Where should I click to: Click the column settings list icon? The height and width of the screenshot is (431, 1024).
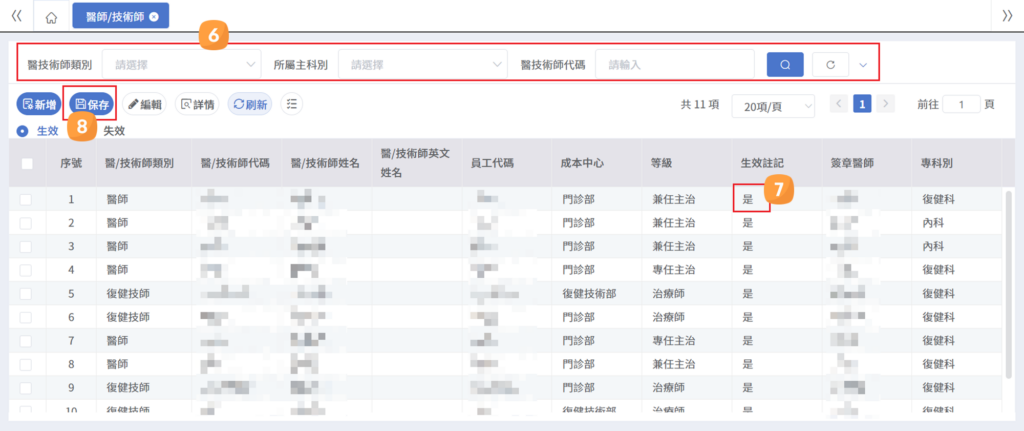[292, 104]
